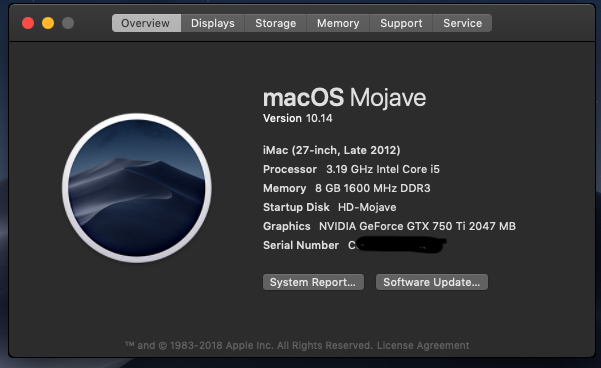
Task: Click the iMac (27-inch, Late 2012) line
Action: tap(332, 150)
